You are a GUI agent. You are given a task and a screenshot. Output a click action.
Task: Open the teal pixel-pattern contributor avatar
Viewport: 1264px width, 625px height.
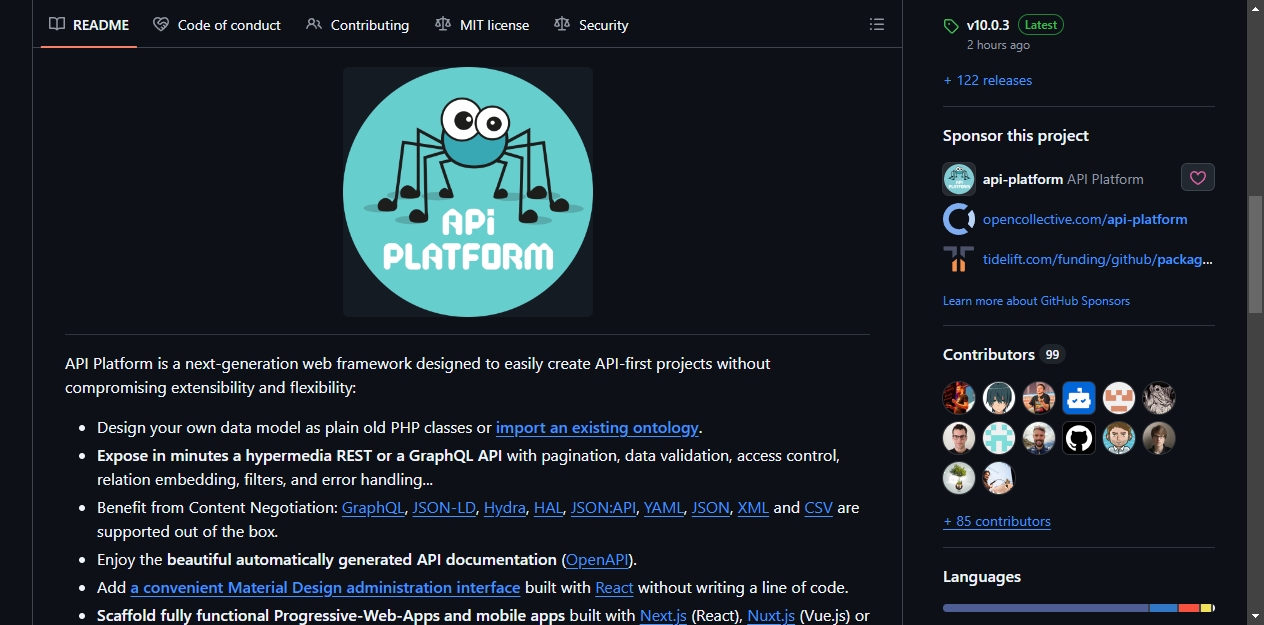point(999,438)
